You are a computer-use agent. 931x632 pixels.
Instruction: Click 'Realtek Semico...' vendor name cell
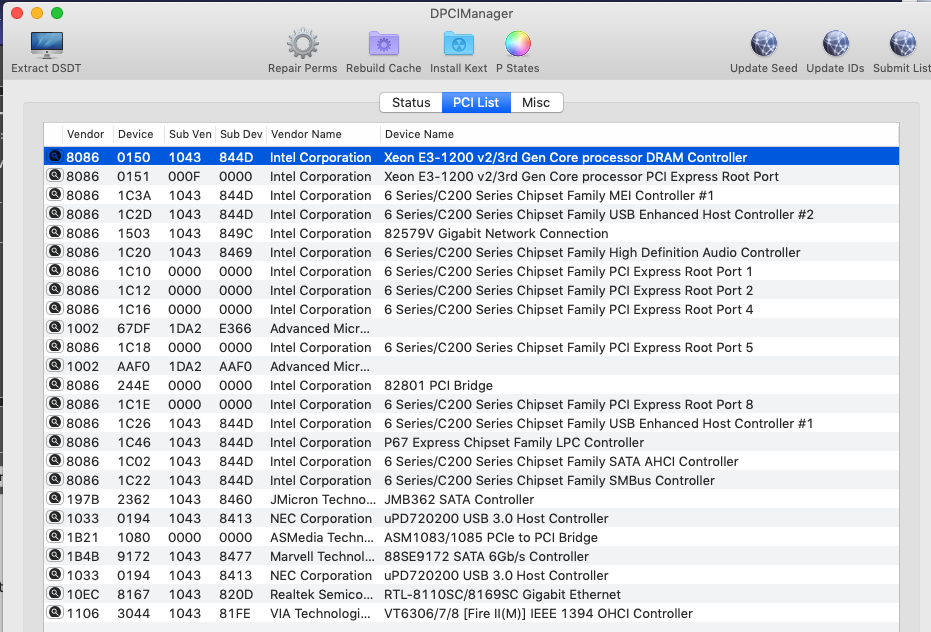point(321,595)
